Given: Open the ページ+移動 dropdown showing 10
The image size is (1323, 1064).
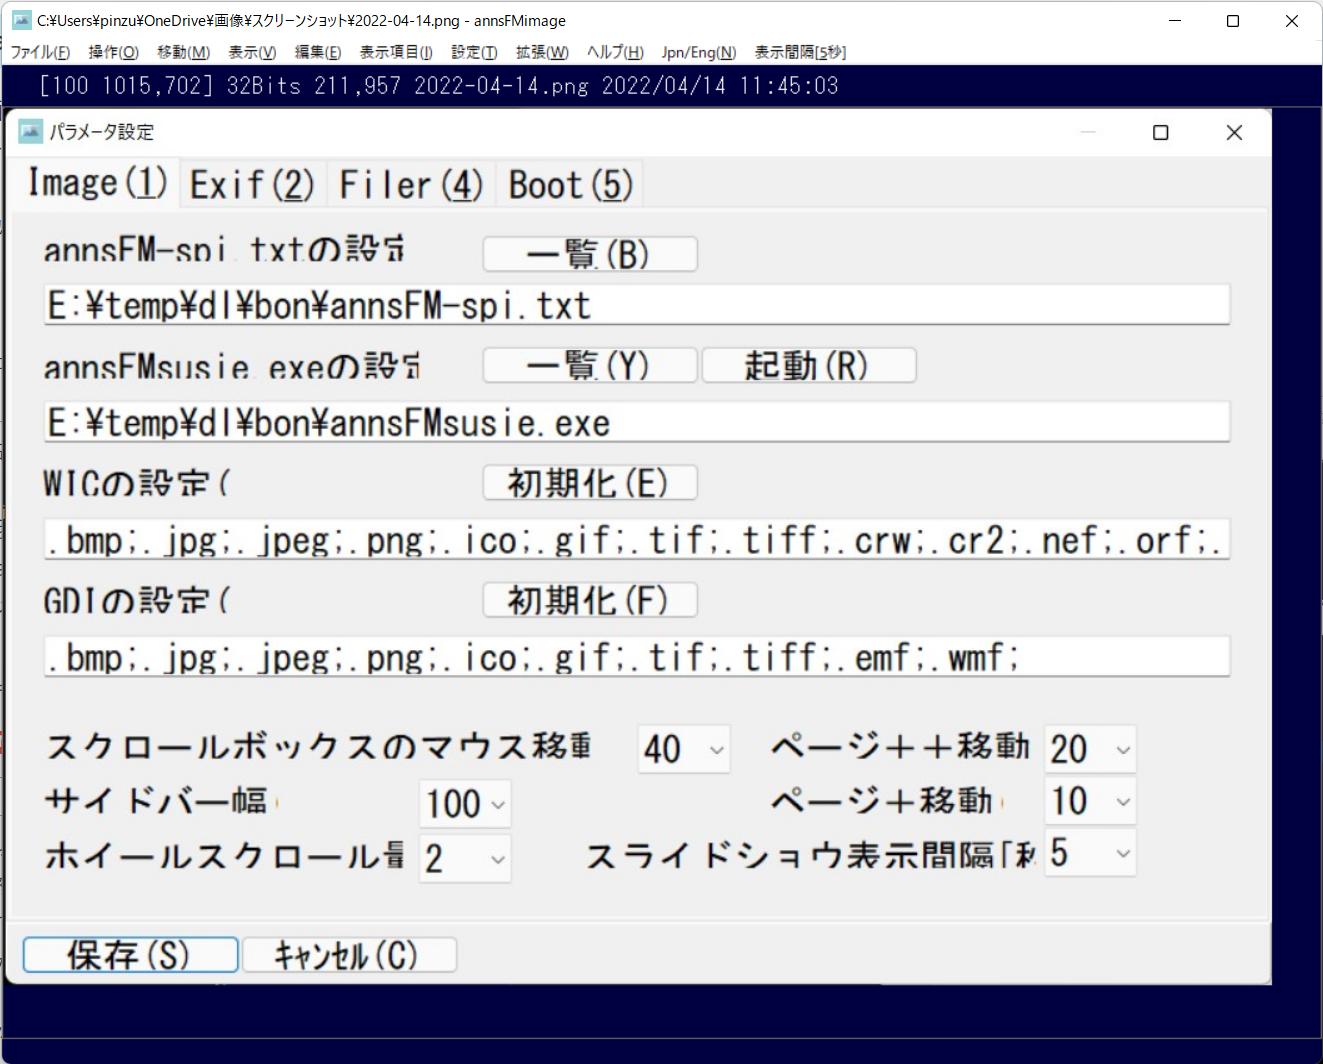Looking at the screenshot, I should pos(1090,801).
